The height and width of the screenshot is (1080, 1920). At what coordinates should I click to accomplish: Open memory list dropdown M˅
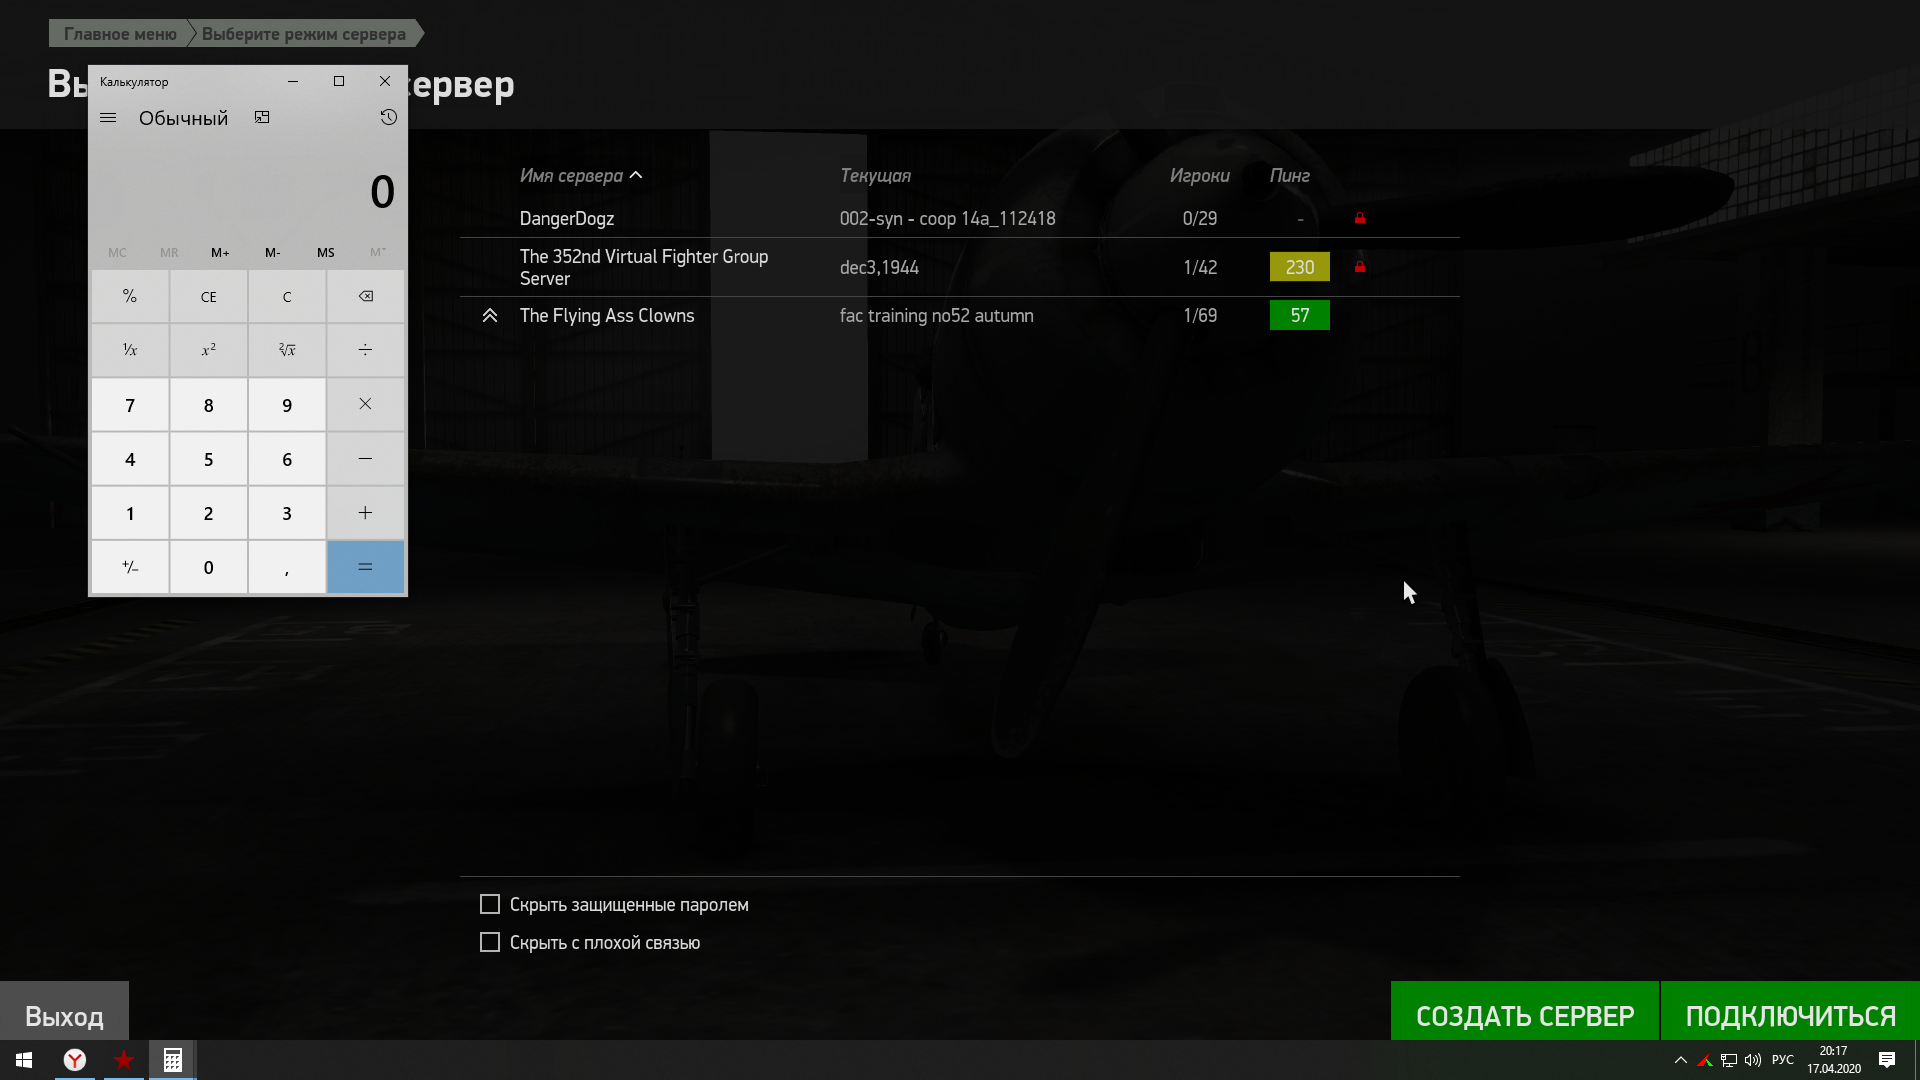tap(377, 252)
